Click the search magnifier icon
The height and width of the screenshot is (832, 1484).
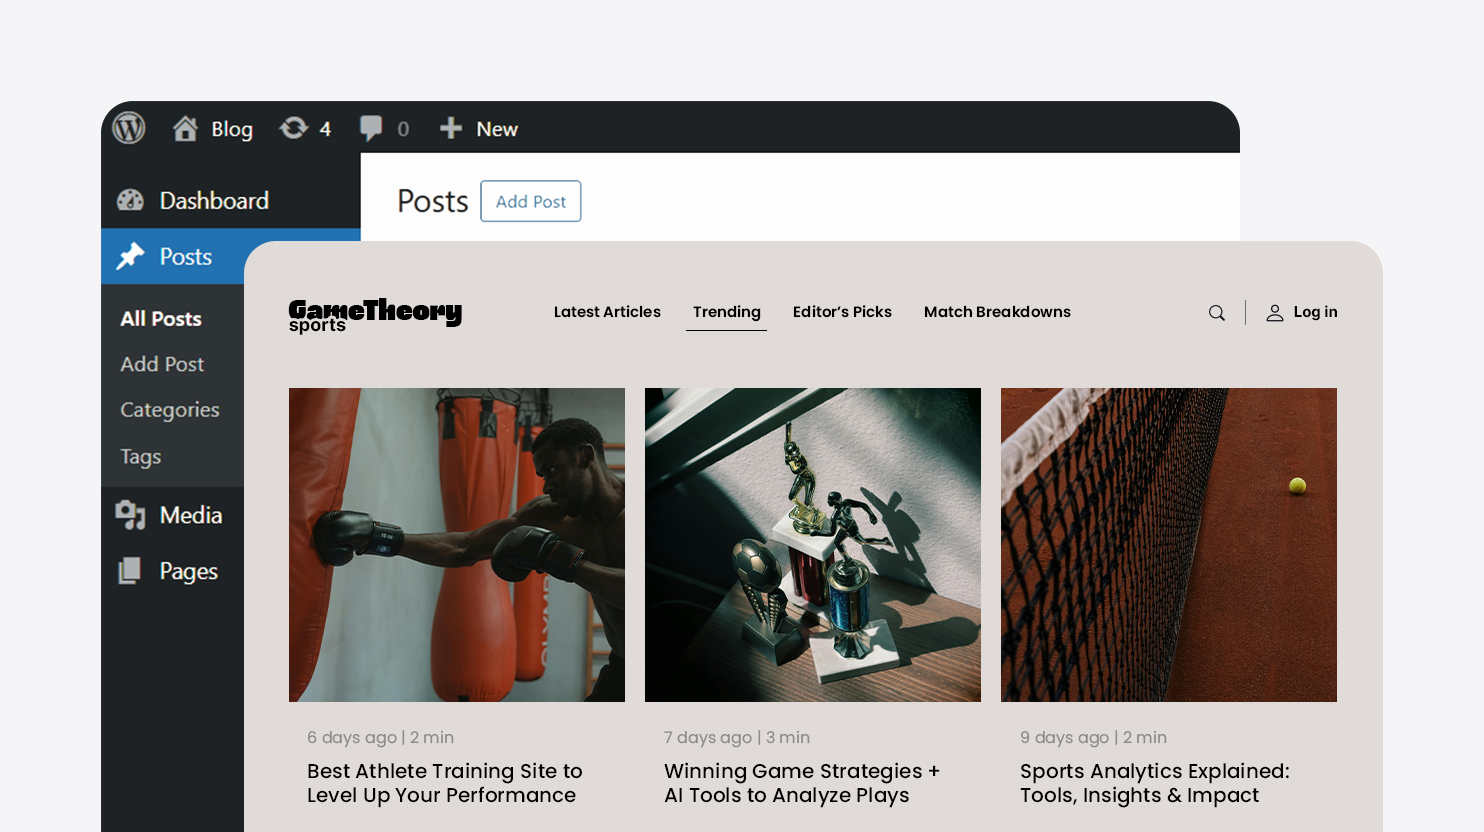[1217, 313]
